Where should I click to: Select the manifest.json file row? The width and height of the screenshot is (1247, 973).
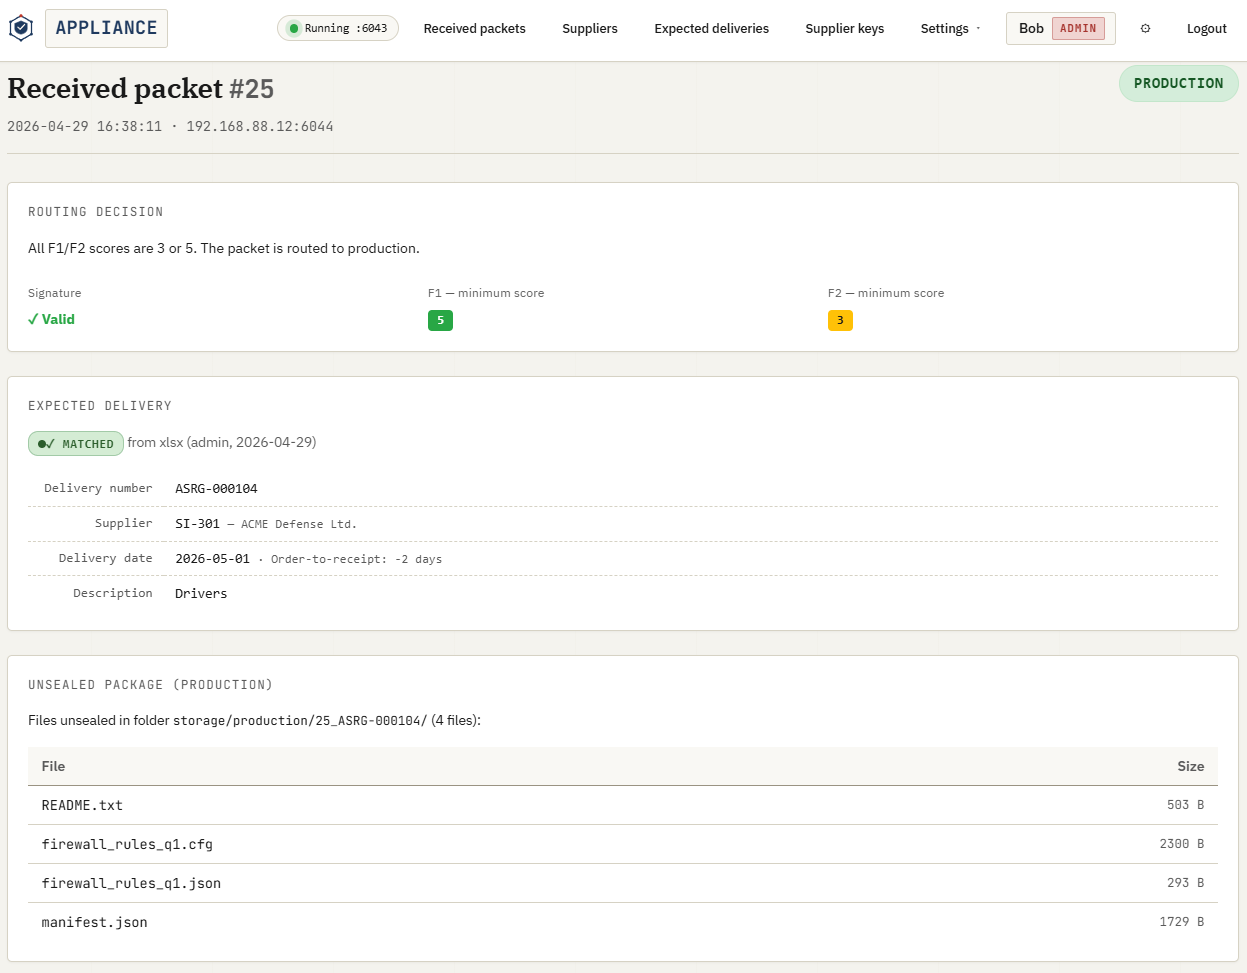pos(623,922)
